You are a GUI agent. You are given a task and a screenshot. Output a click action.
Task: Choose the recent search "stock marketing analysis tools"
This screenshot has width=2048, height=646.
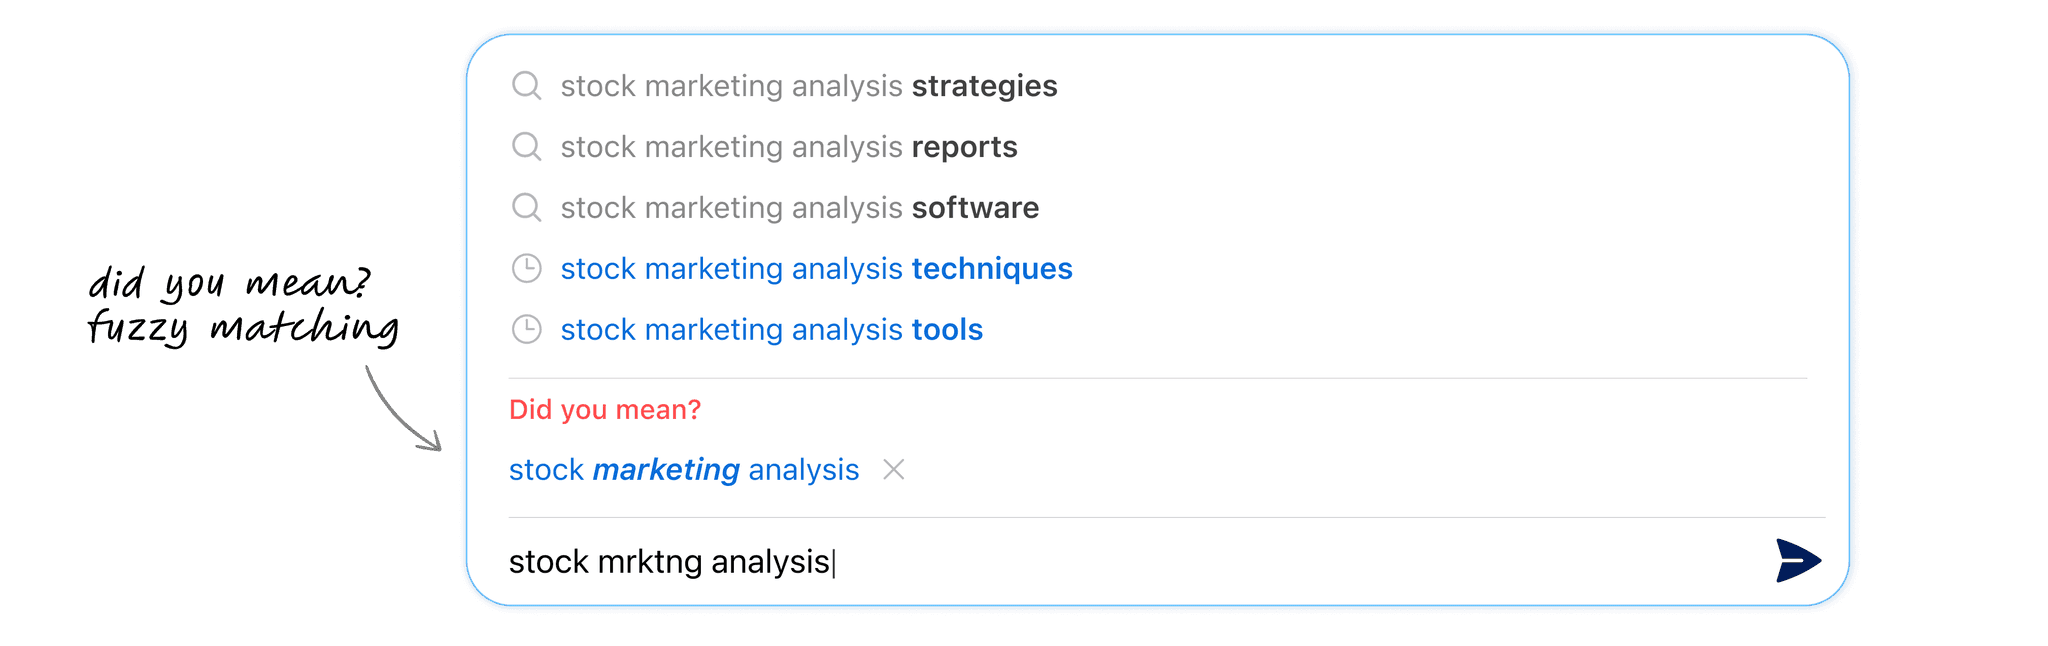[x=772, y=329]
